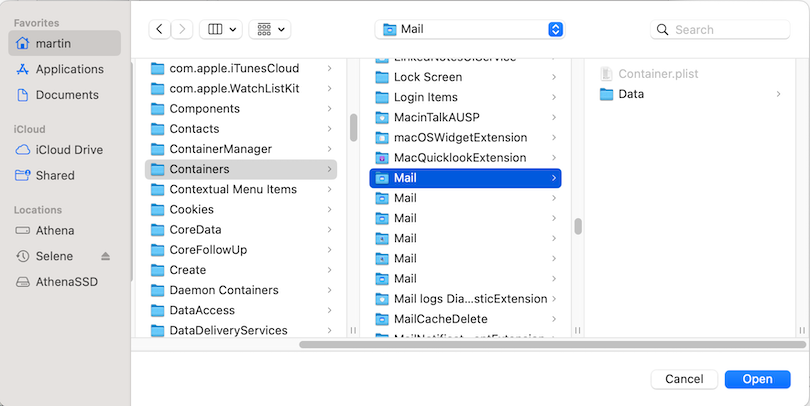Select the DataAccess folder

pyautogui.click(x=241, y=310)
